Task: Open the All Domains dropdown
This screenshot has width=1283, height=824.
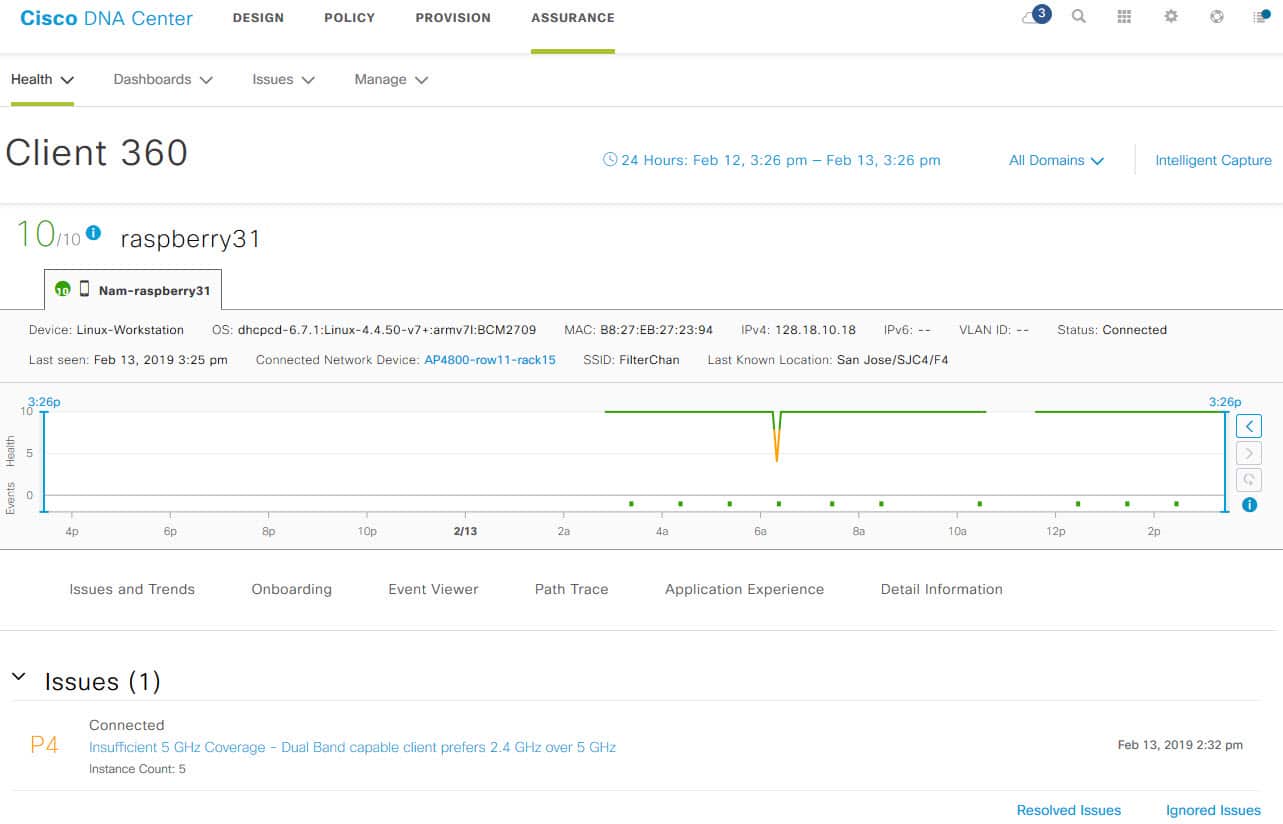Action: click(1056, 160)
